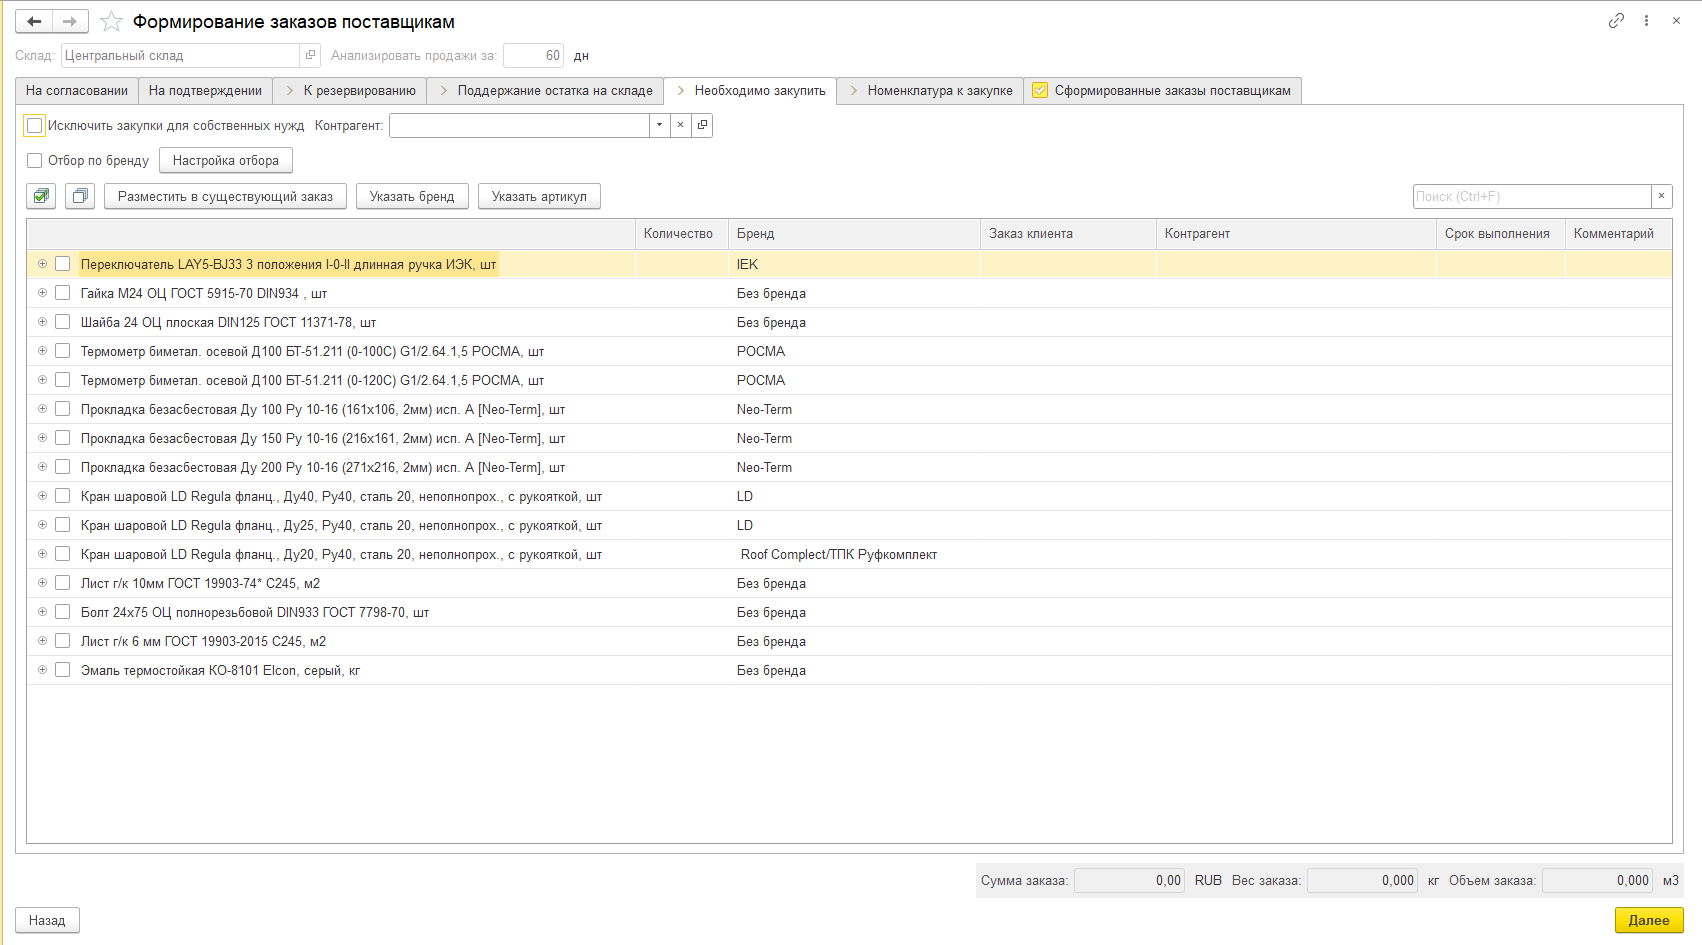This screenshot has height=945, width=1702.
Task: Click the check all rows icon
Action: 41,196
